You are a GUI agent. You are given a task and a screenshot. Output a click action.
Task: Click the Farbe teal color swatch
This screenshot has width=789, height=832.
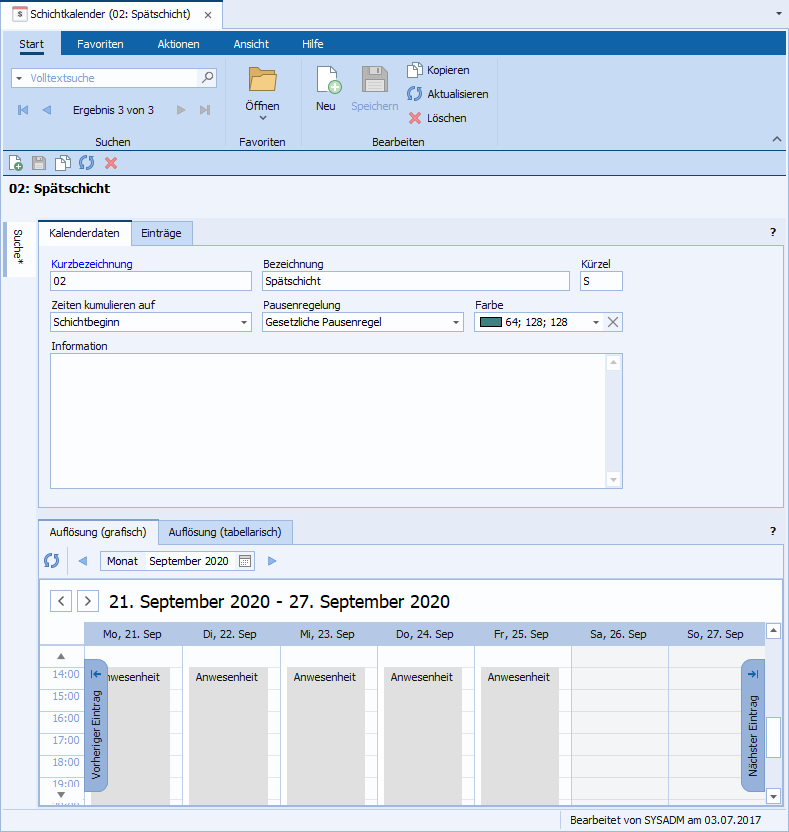coord(490,322)
